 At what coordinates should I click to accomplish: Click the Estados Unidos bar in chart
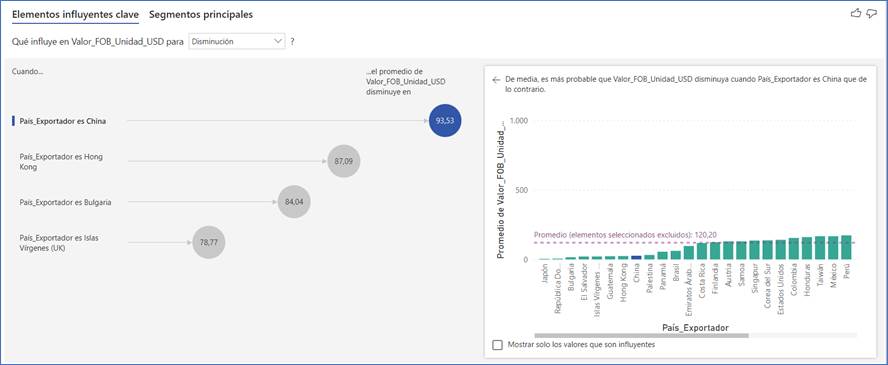780,250
